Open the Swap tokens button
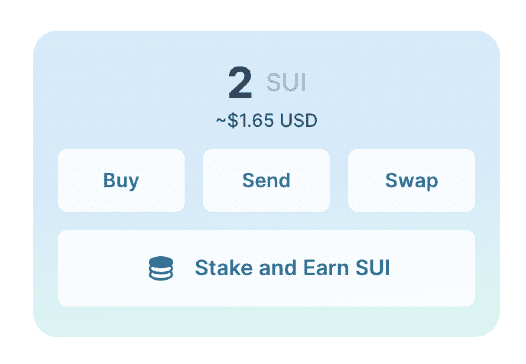The image size is (526, 364). click(411, 180)
